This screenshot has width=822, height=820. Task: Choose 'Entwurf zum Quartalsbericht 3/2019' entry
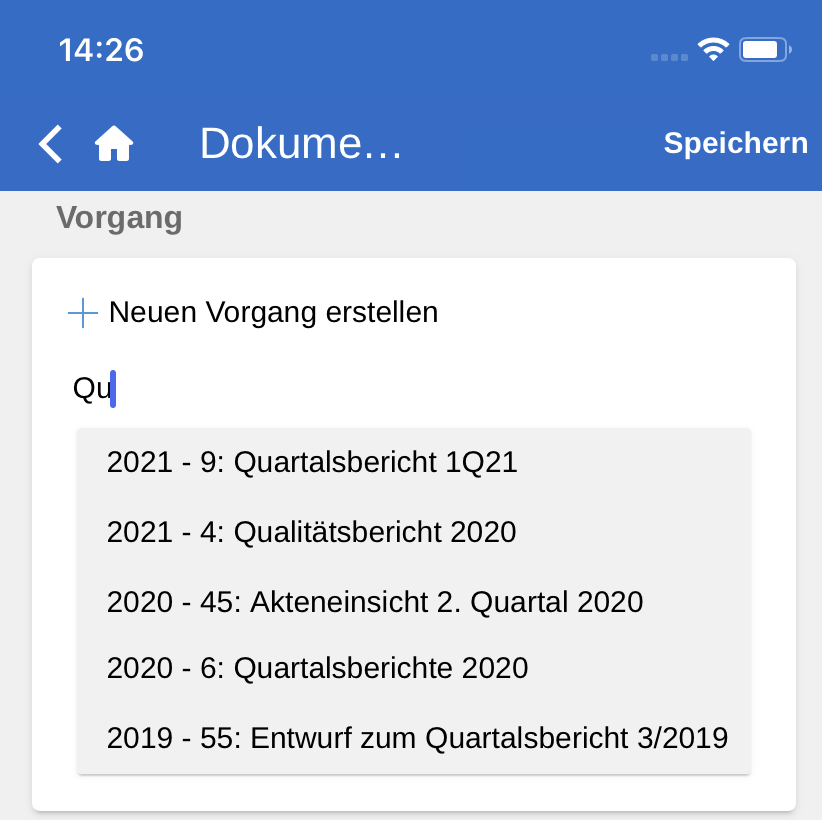[417, 738]
